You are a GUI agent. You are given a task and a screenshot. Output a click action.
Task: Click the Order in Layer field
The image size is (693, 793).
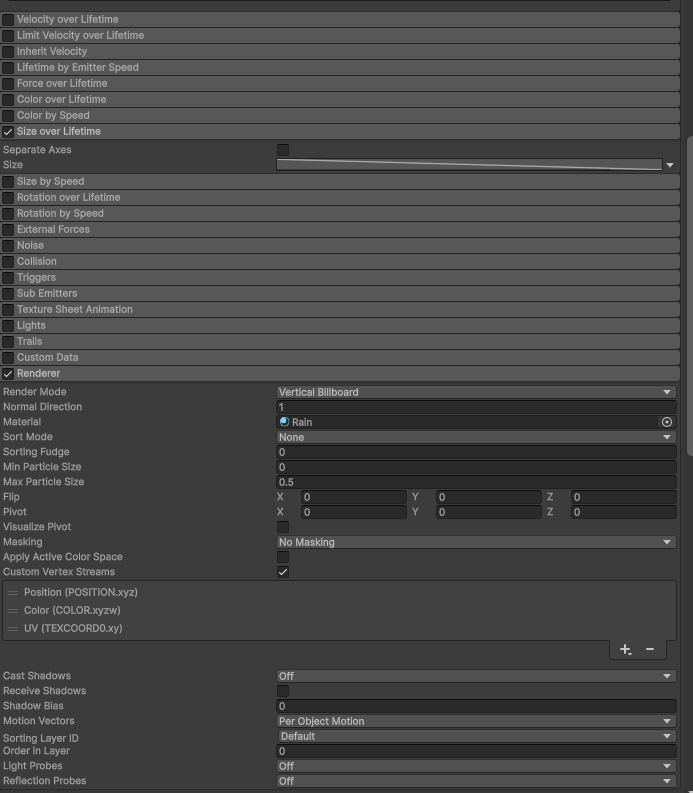click(476, 751)
